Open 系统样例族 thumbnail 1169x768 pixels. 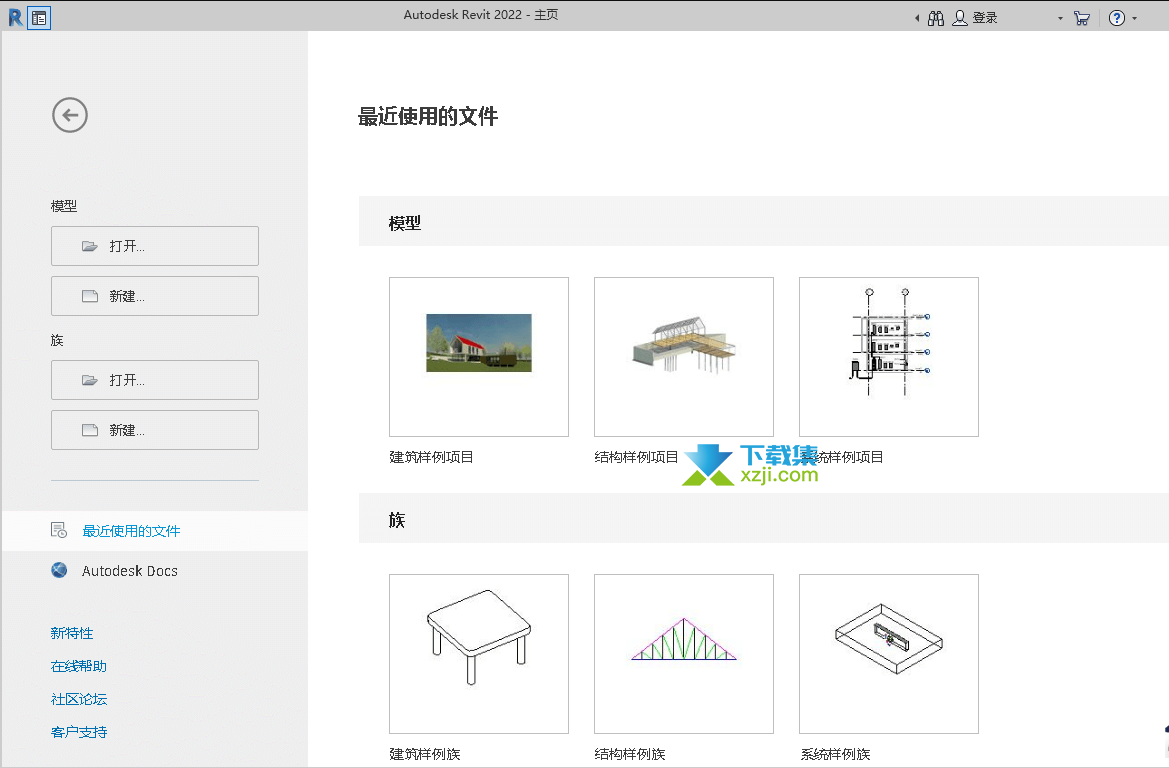889,654
